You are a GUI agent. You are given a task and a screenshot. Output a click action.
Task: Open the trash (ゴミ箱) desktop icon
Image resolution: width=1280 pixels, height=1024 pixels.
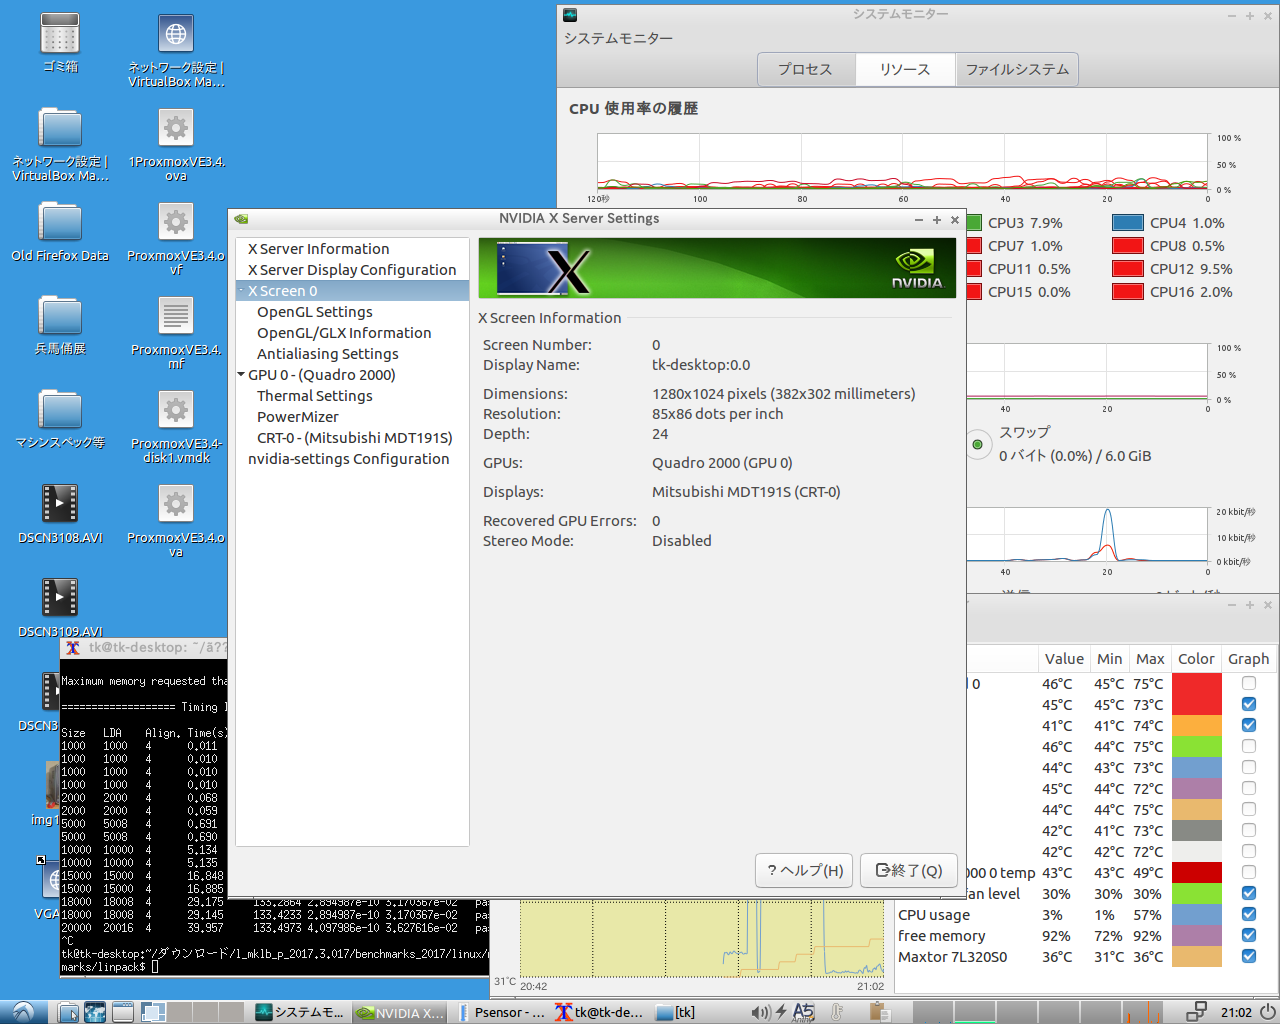pyautogui.click(x=60, y=35)
